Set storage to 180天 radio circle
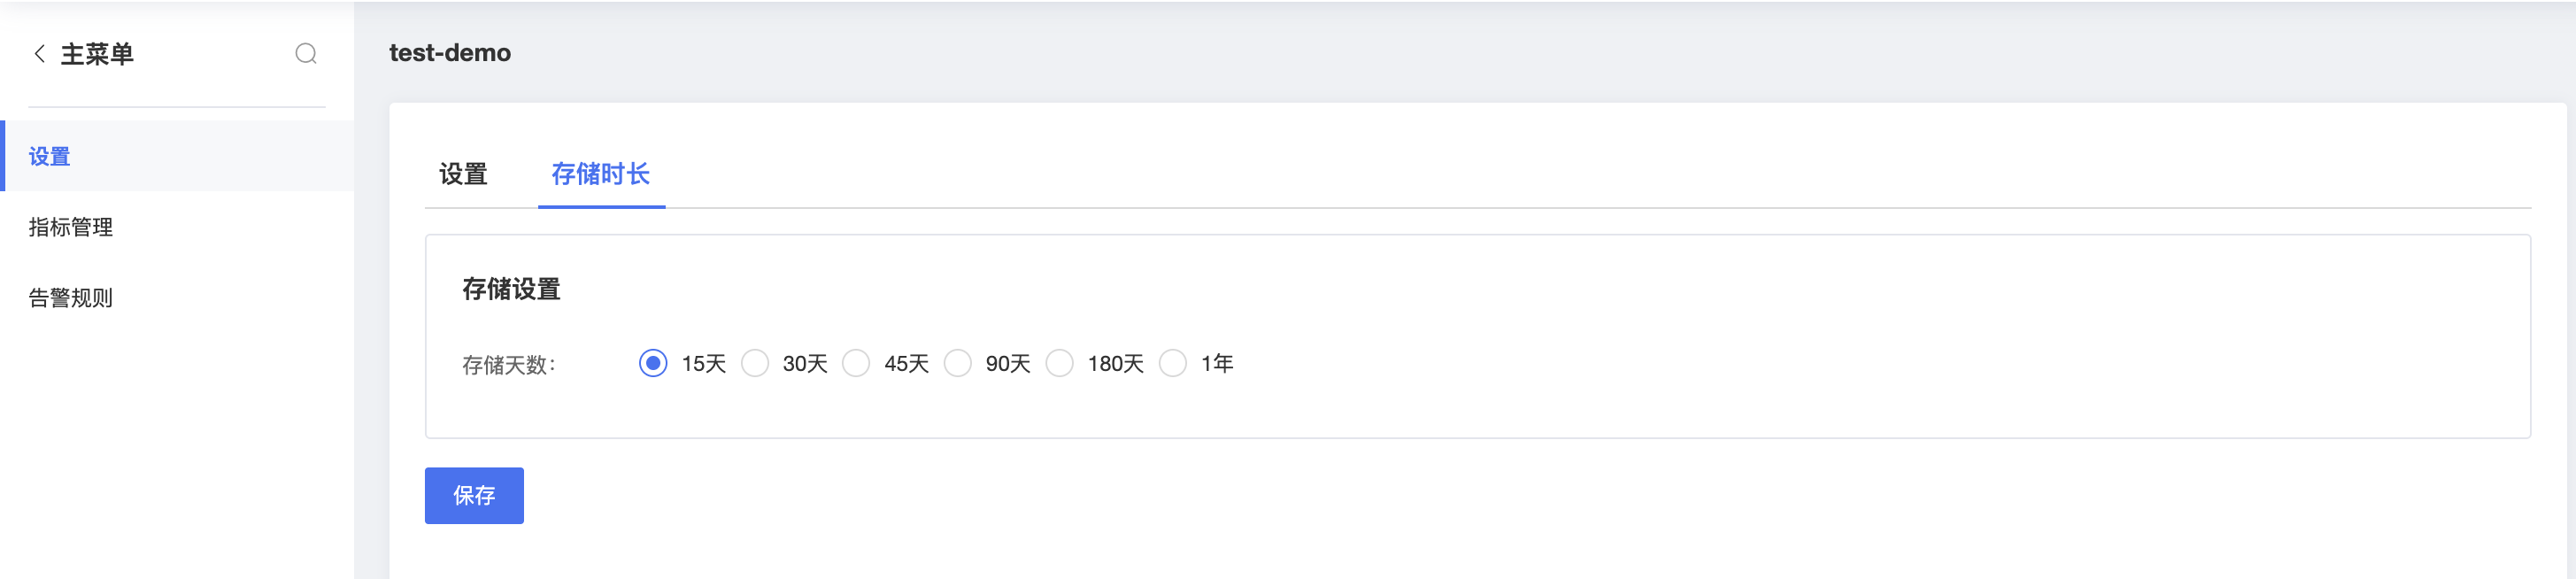2576x579 pixels. 1060,363
